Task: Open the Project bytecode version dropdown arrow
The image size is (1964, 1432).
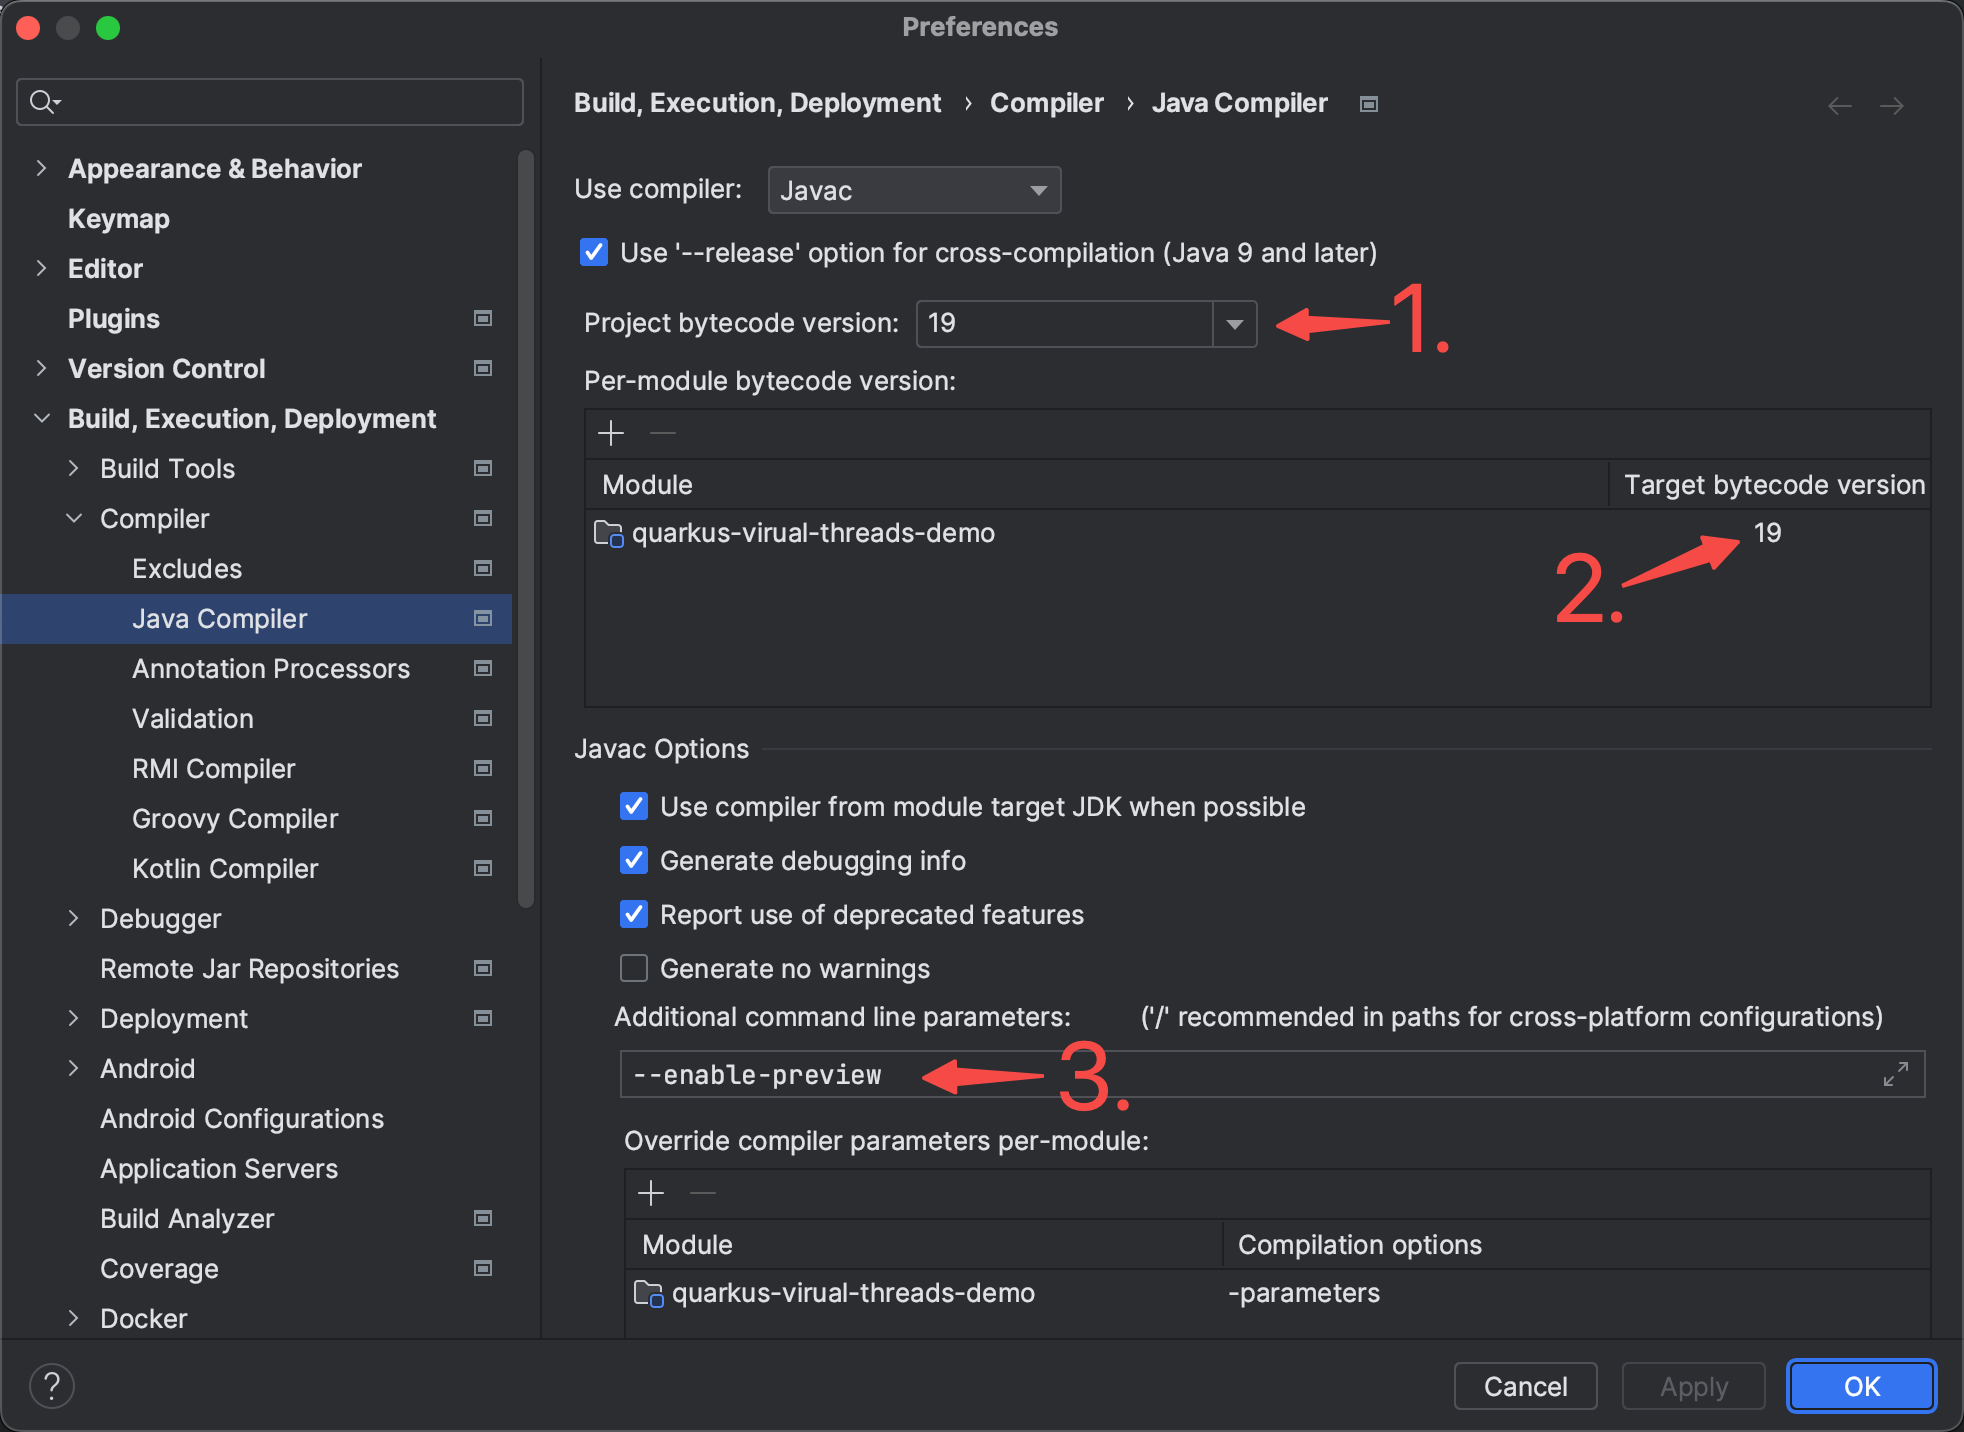Action: coord(1235,324)
